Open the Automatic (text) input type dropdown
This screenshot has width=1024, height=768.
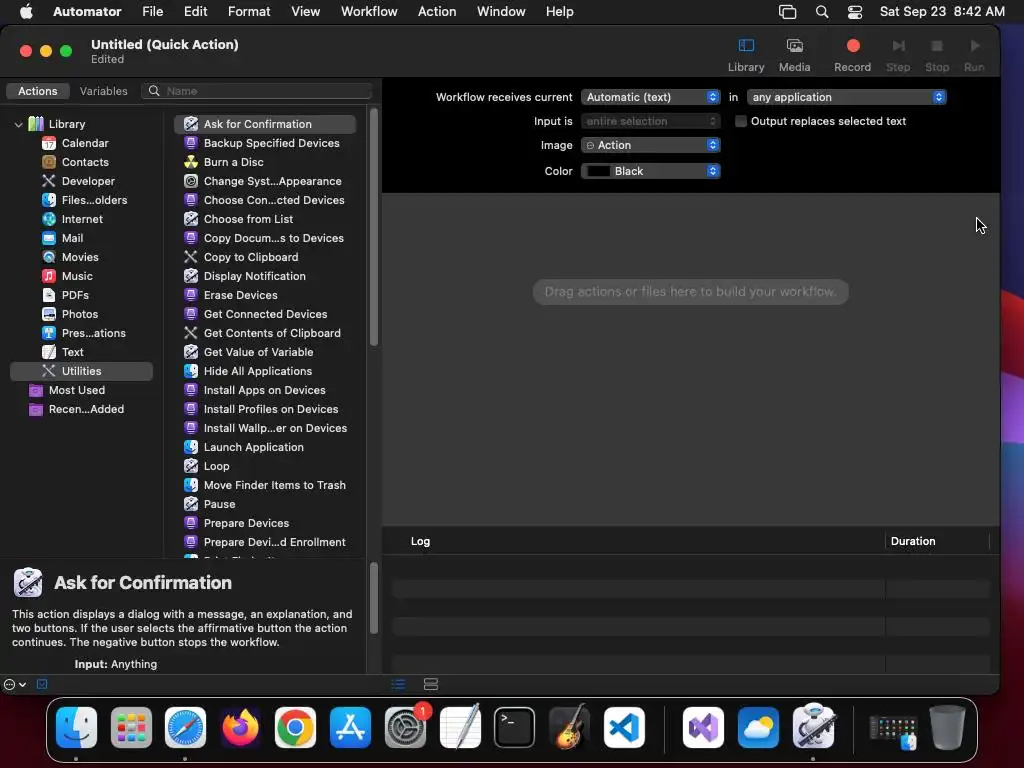click(x=650, y=97)
